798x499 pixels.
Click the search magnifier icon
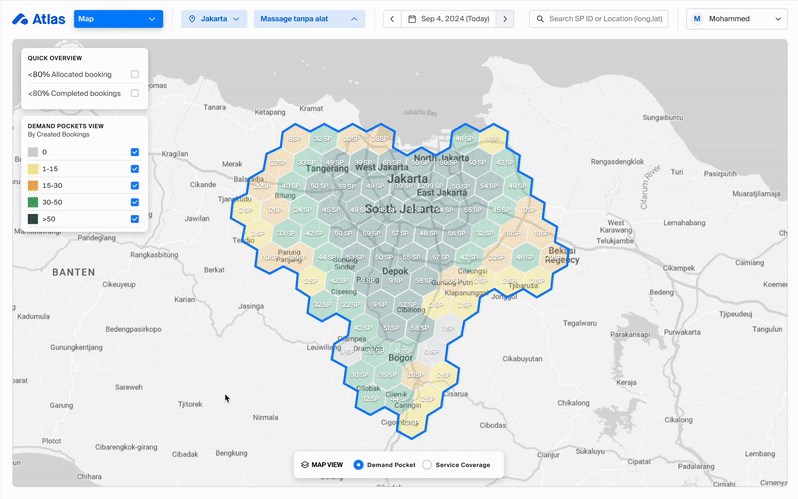point(540,18)
